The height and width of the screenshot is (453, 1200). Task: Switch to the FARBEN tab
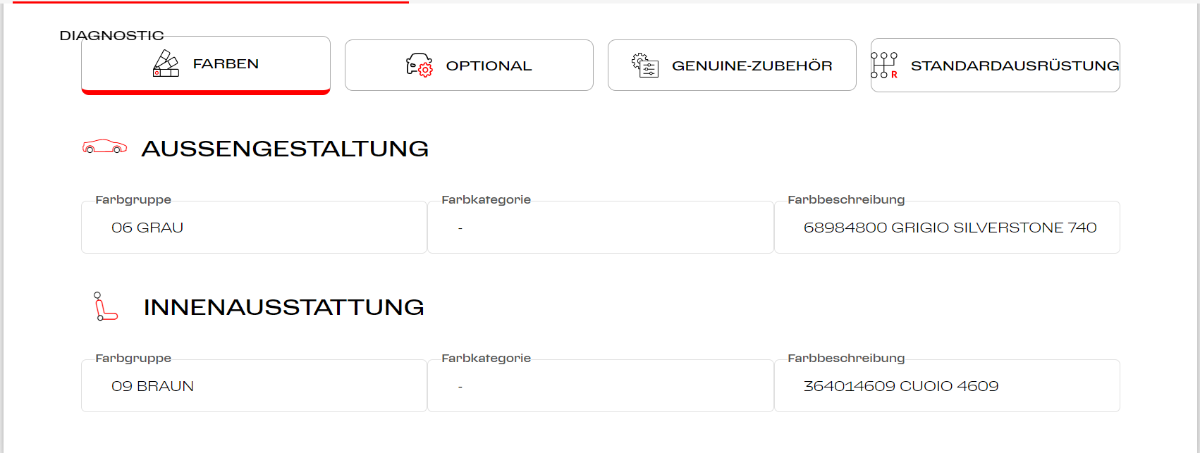pyautogui.click(x=225, y=64)
